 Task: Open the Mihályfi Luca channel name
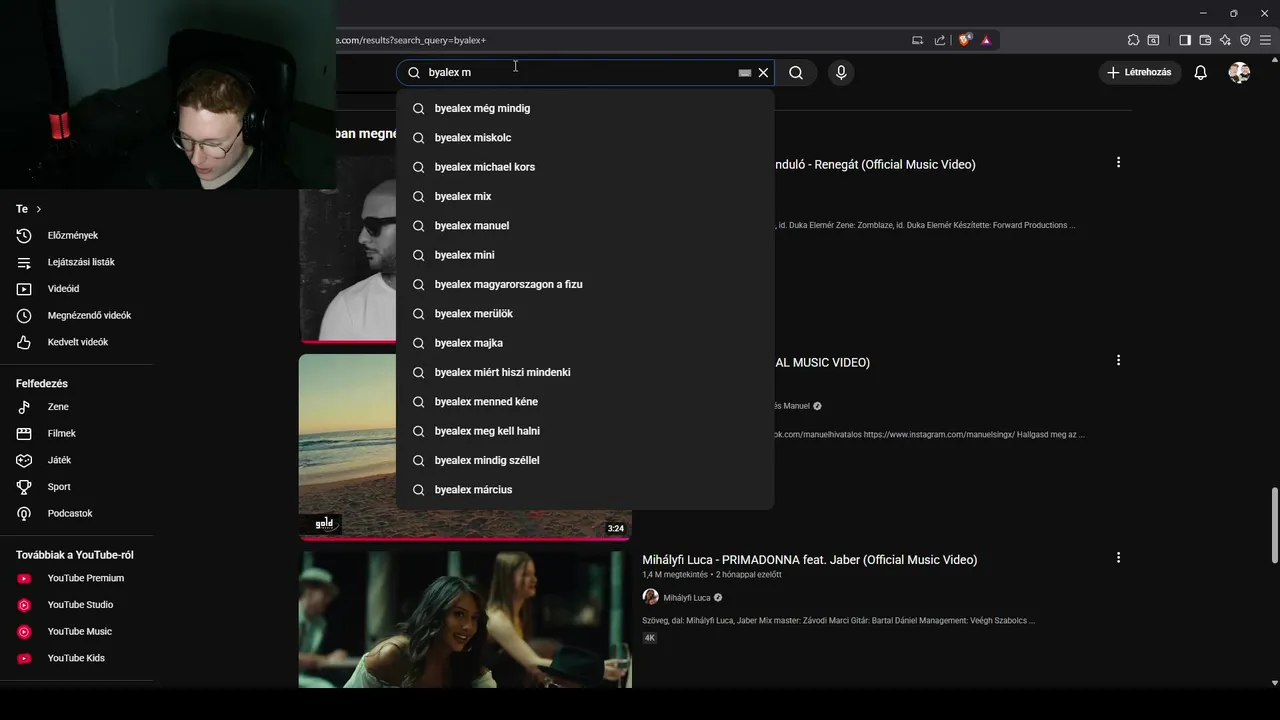(x=687, y=598)
